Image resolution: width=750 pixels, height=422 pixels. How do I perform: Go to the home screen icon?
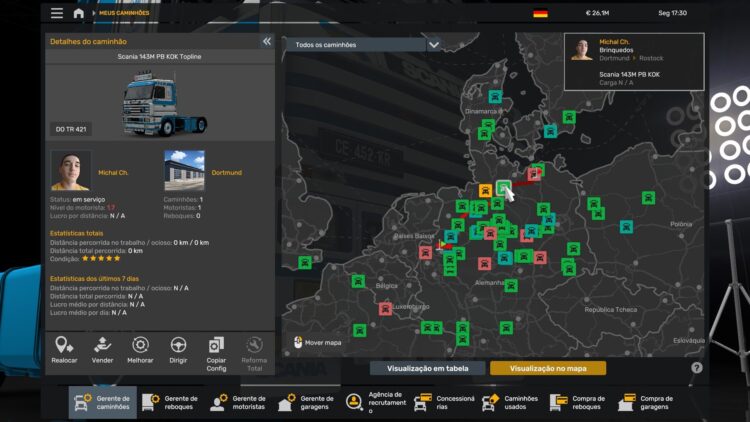[78, 13]
